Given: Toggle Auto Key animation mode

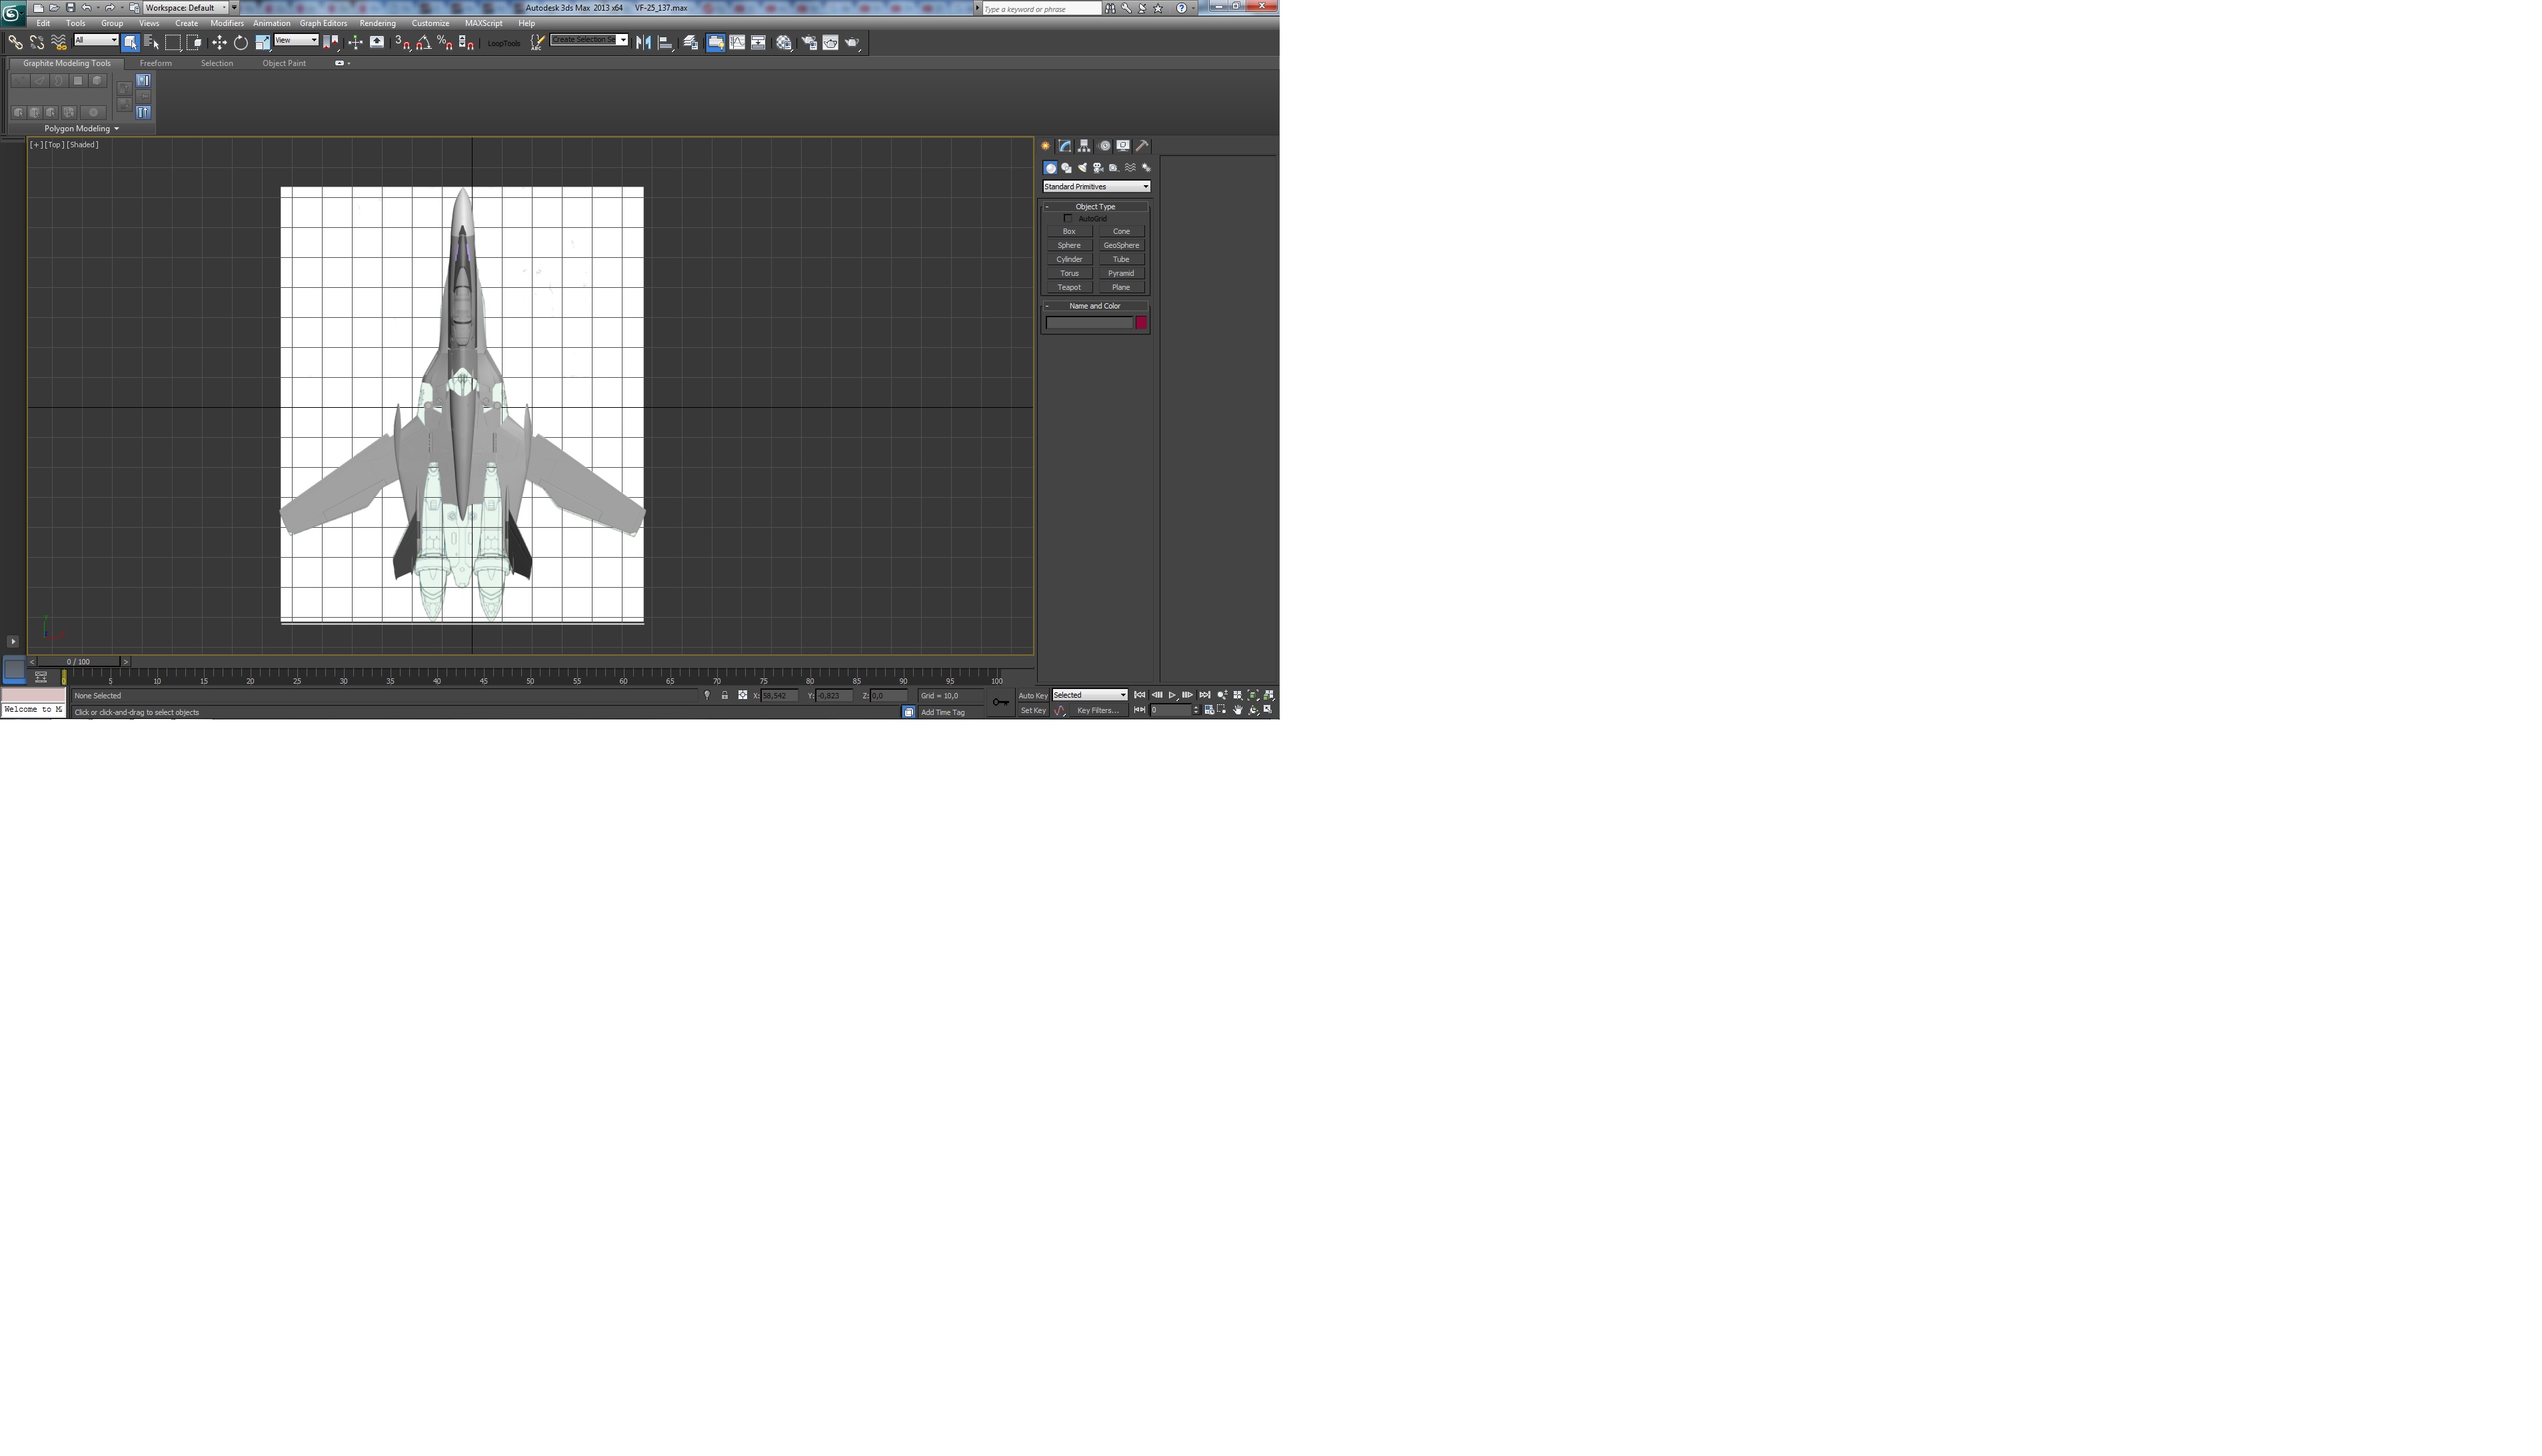Looking at the screenshot, I should (1032, 695).
